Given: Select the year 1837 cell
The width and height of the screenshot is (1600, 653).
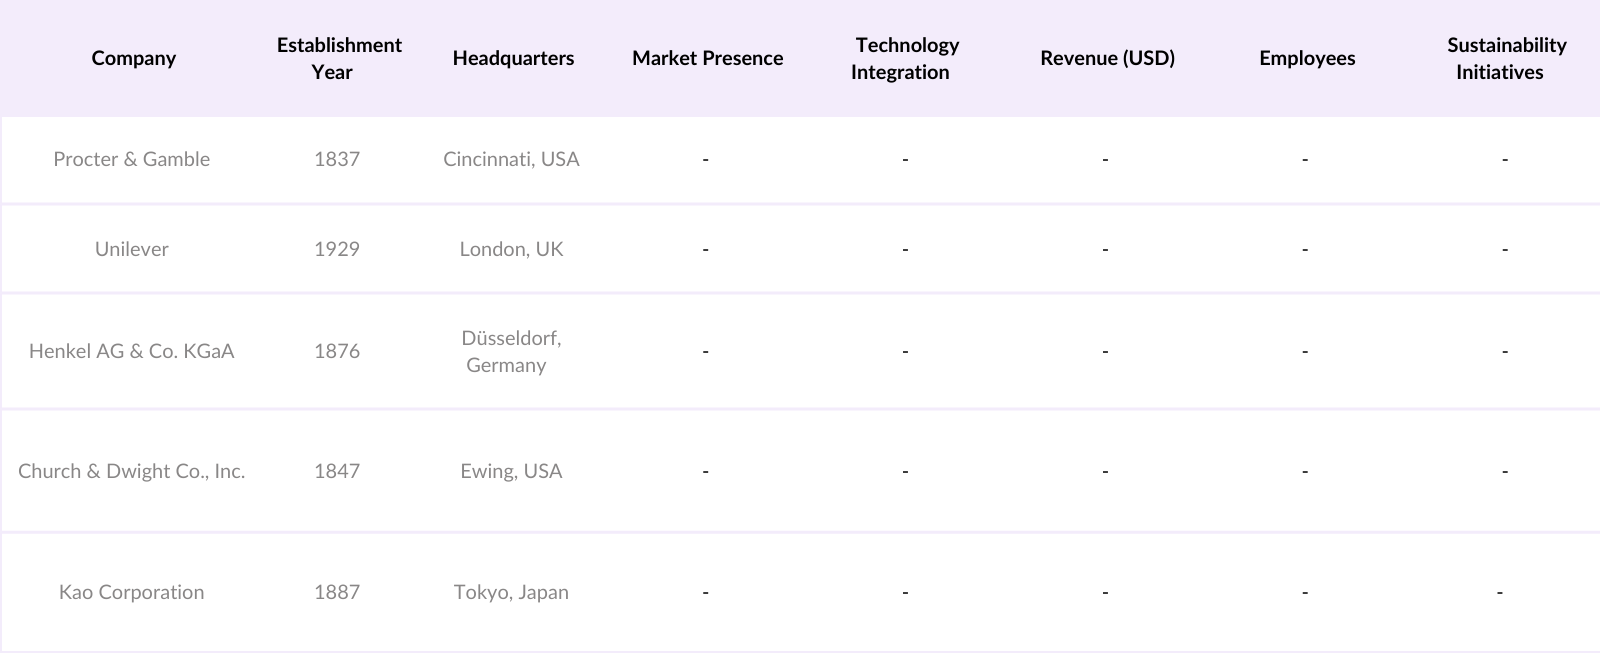Looking at the screenshot, I should (337, 159).
